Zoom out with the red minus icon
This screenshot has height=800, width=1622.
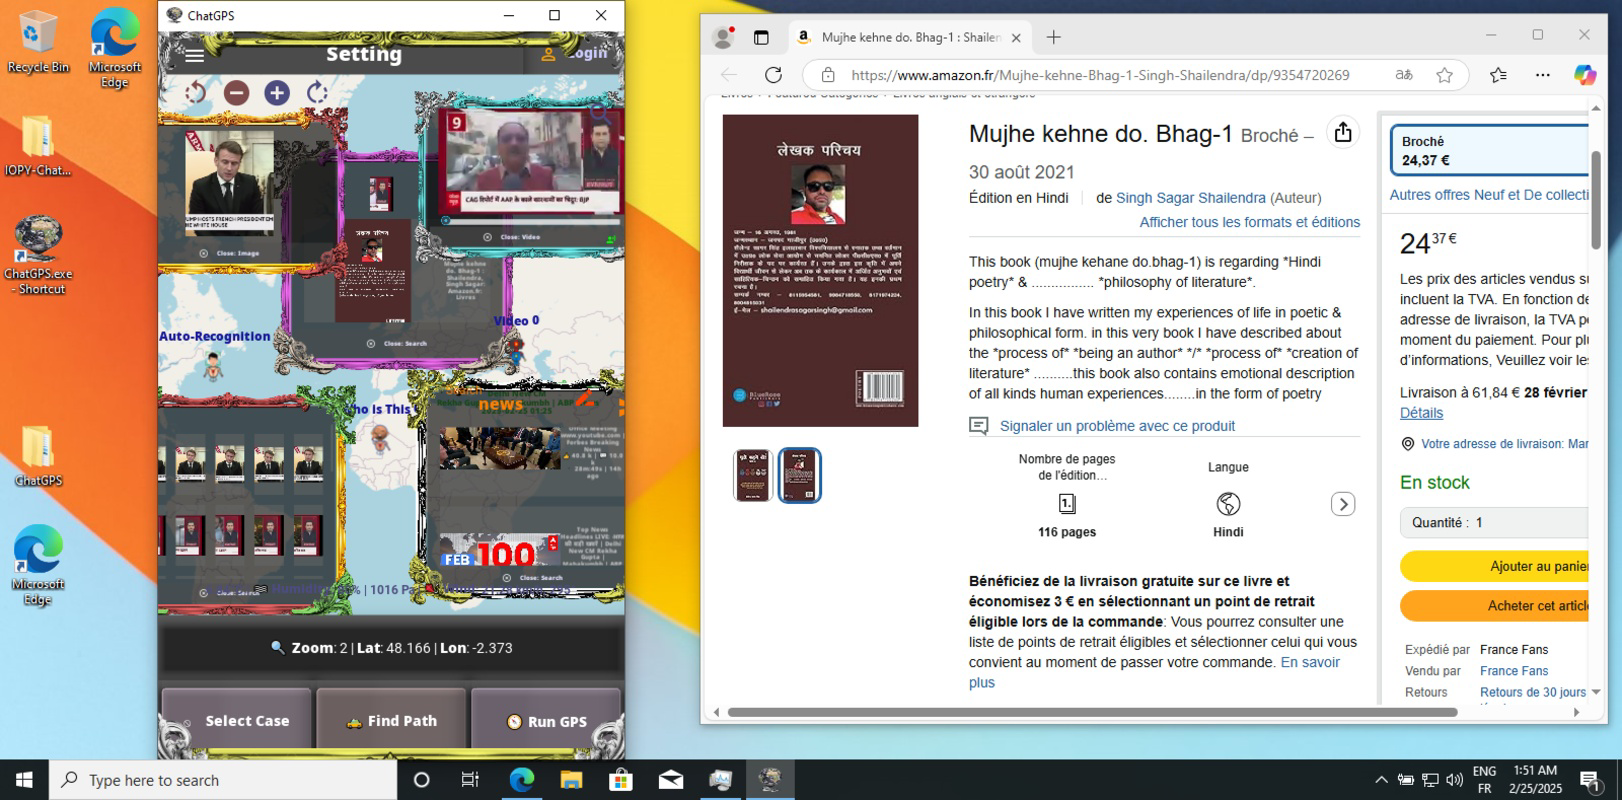pos(236,93)
